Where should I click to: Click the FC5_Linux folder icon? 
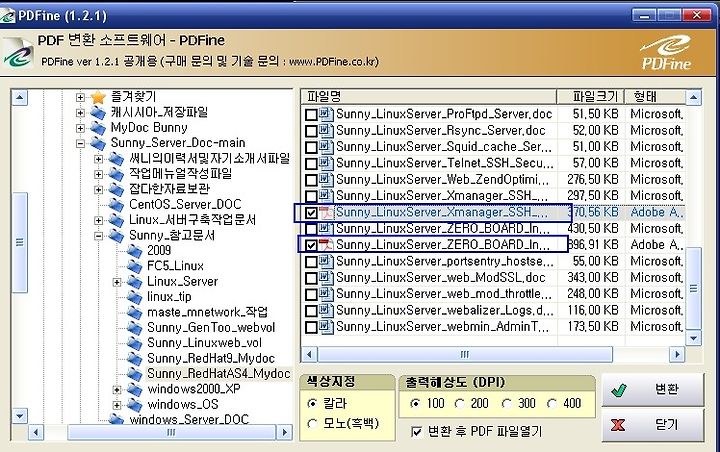(x=135, y=266)
